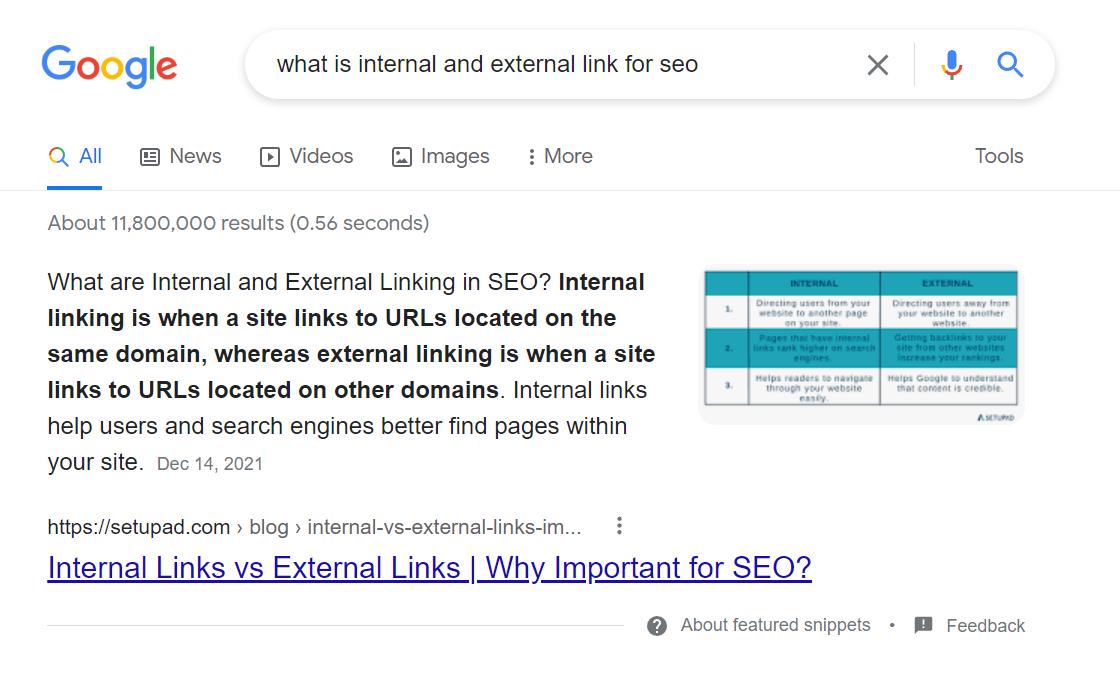Click the Videos tab play icon
Image resolution: width=1120 pixels, height=694 pixels.
270,156
